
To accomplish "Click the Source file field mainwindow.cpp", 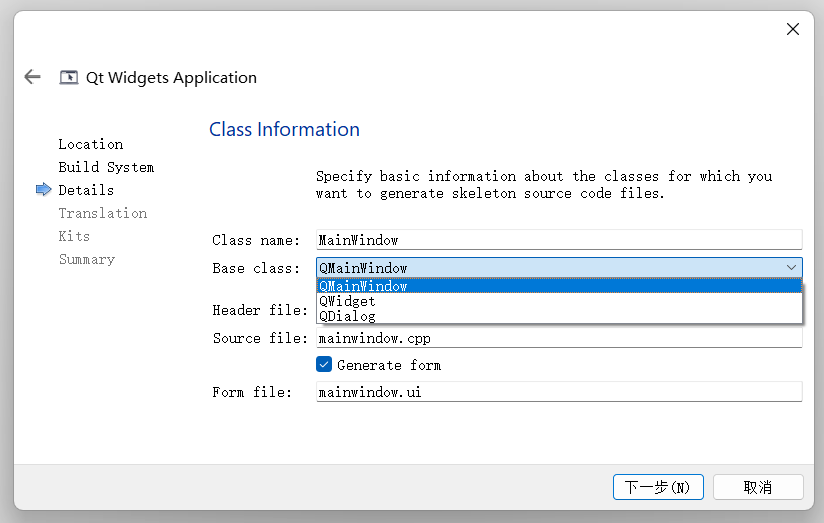I will 559,338.
